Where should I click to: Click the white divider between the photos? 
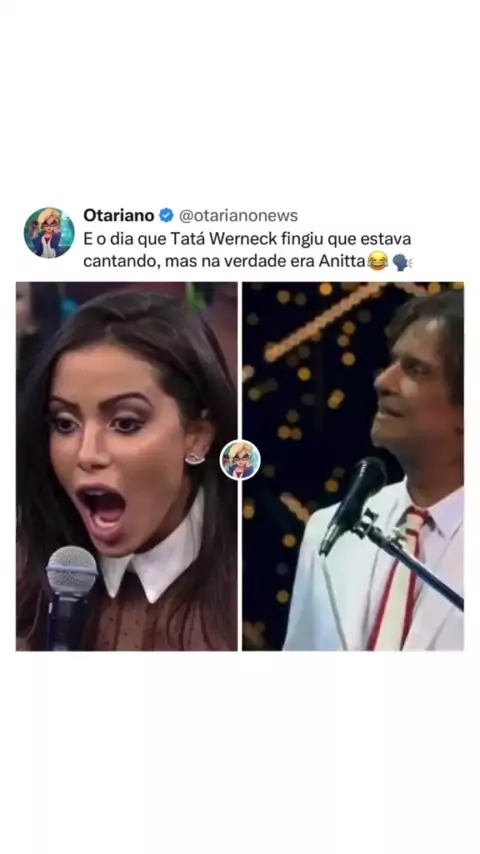click(240, 466)
